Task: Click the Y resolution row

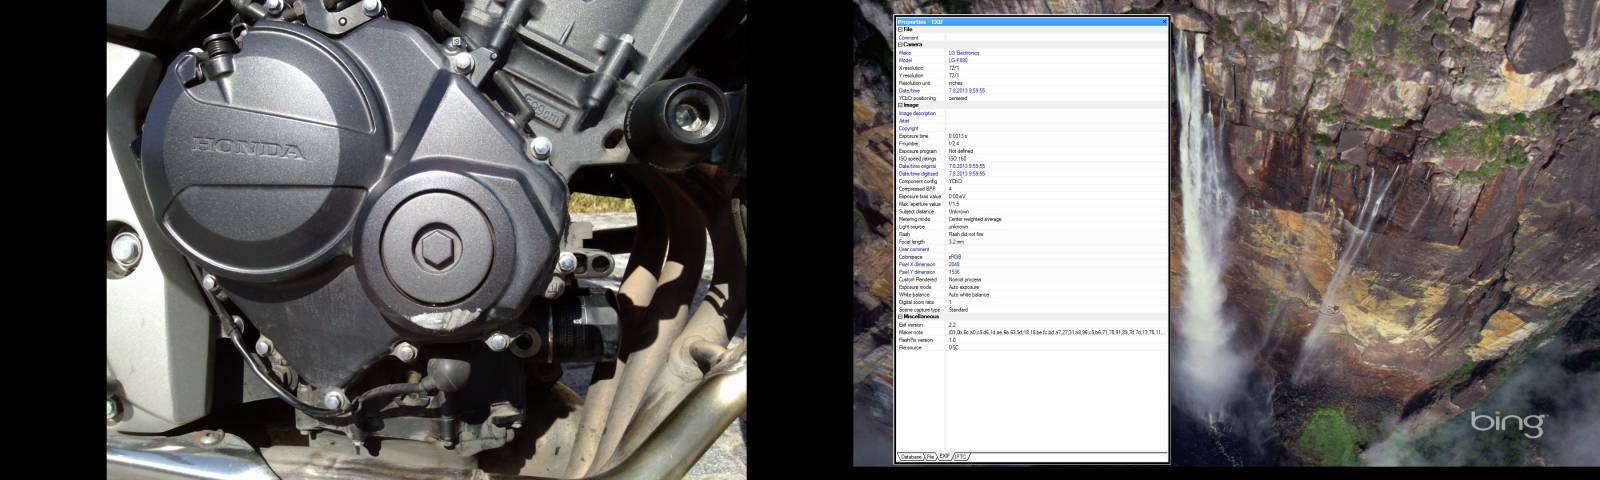Action: coord(1031,75)
